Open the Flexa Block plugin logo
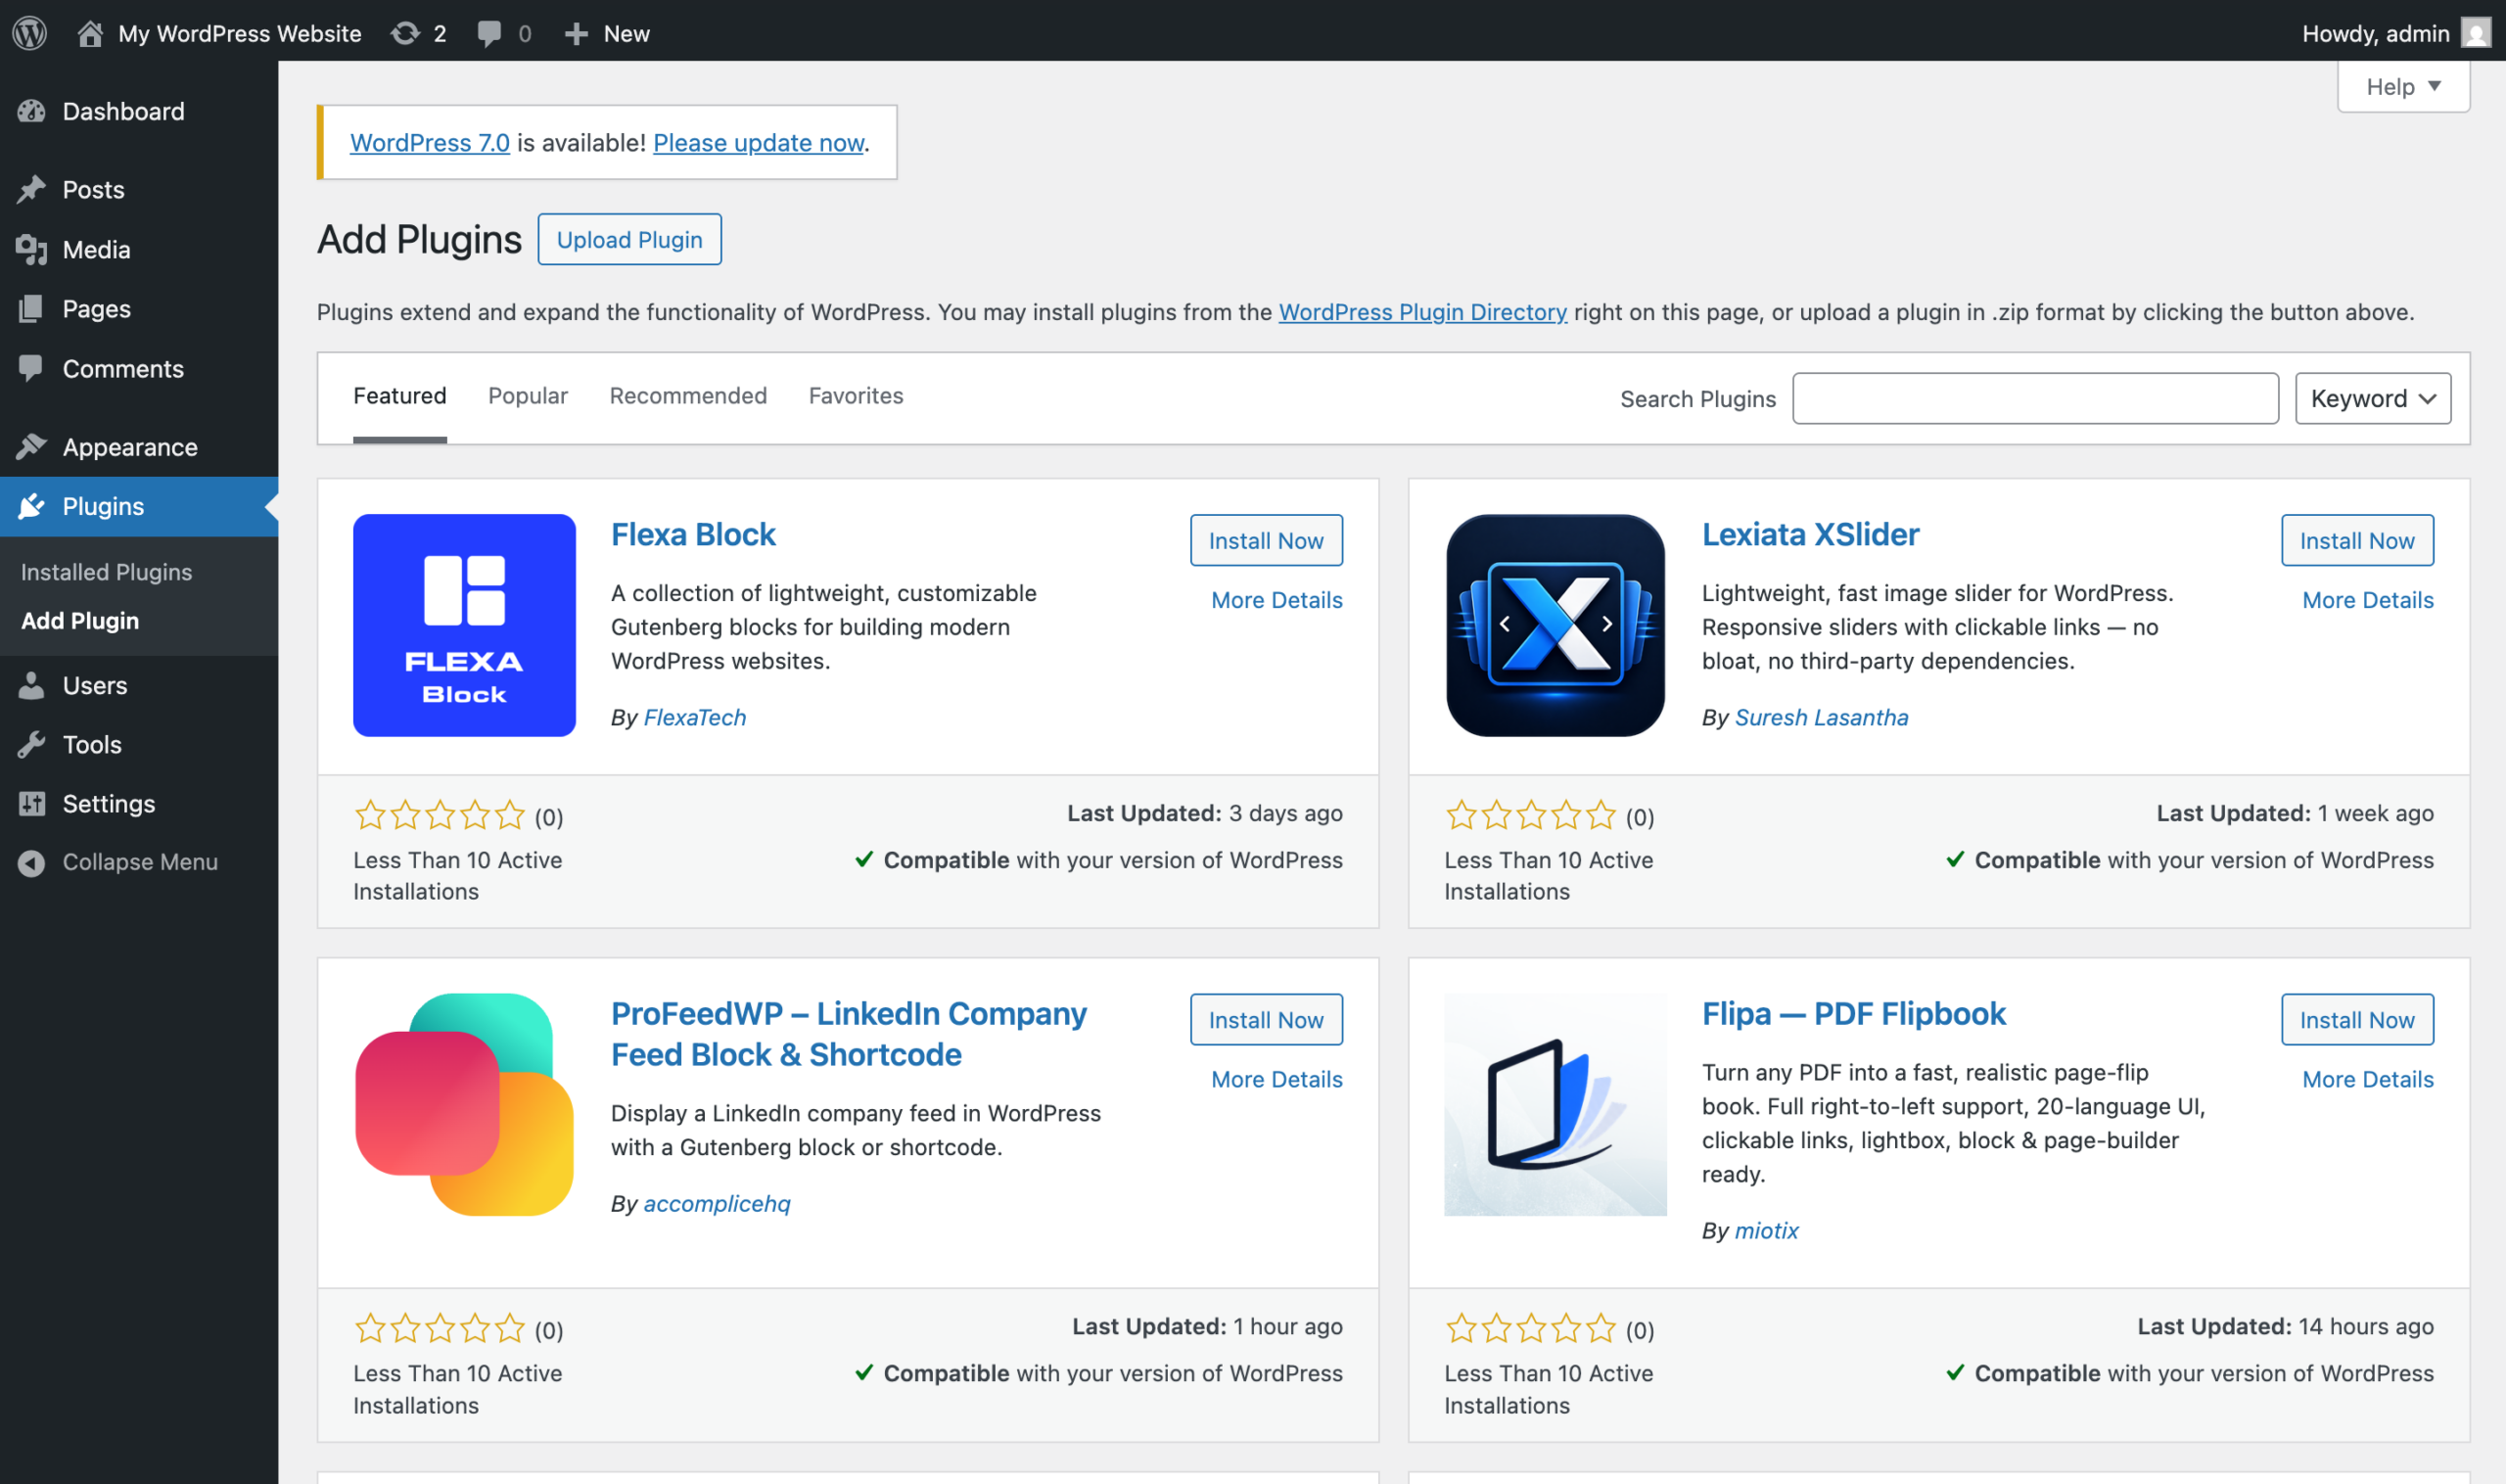This screenshot has height=1484, width=2506. click(x=464, y=625)
